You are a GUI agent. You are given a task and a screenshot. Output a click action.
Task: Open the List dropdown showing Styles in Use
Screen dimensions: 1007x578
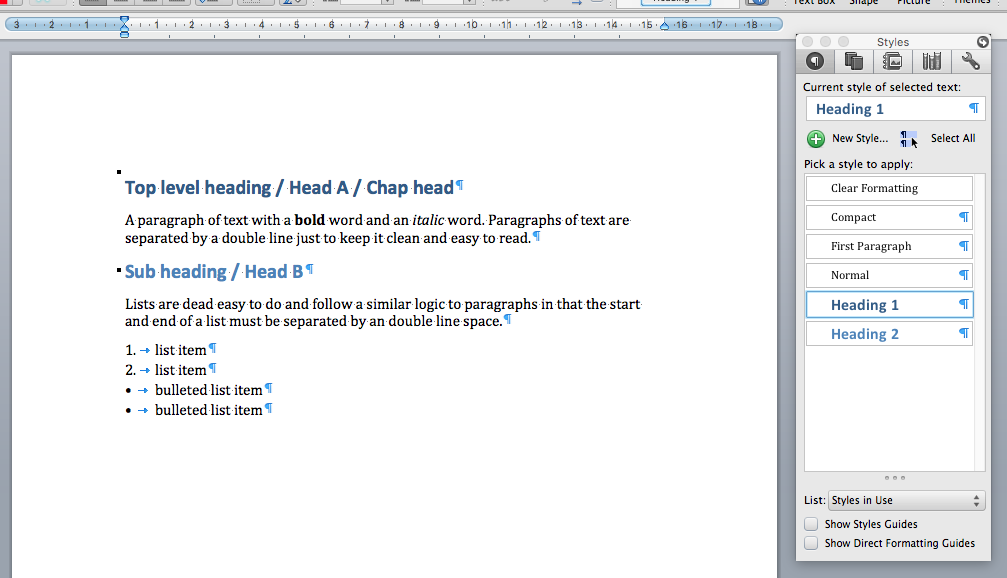click(x=906, y=500)
